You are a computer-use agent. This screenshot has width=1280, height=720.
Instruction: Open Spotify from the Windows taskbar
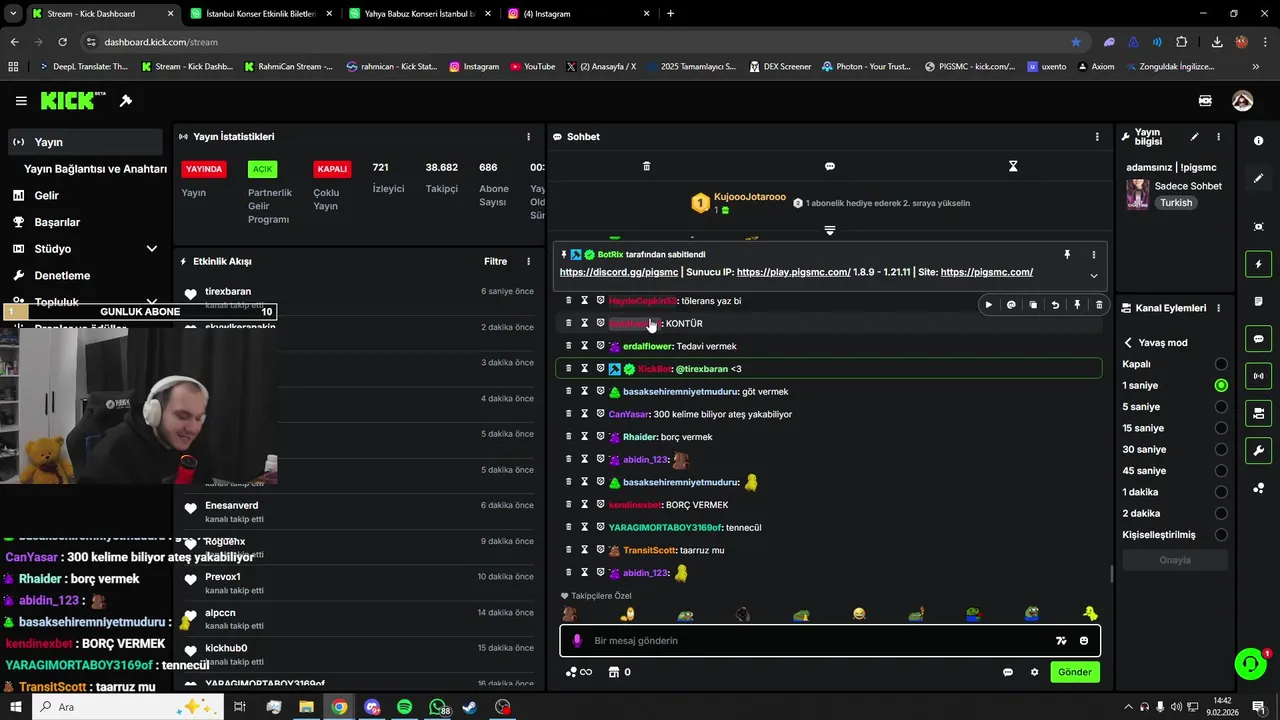[x=404, y=707]
